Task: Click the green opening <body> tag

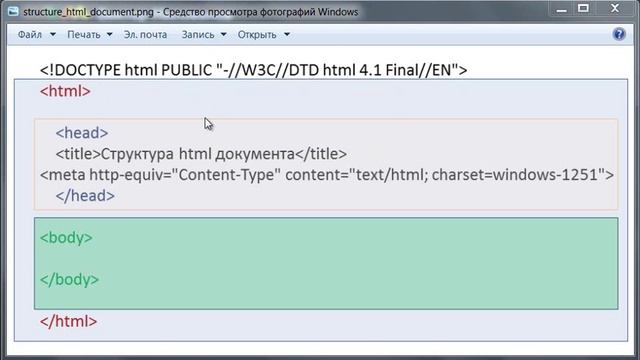Action: 67,238
